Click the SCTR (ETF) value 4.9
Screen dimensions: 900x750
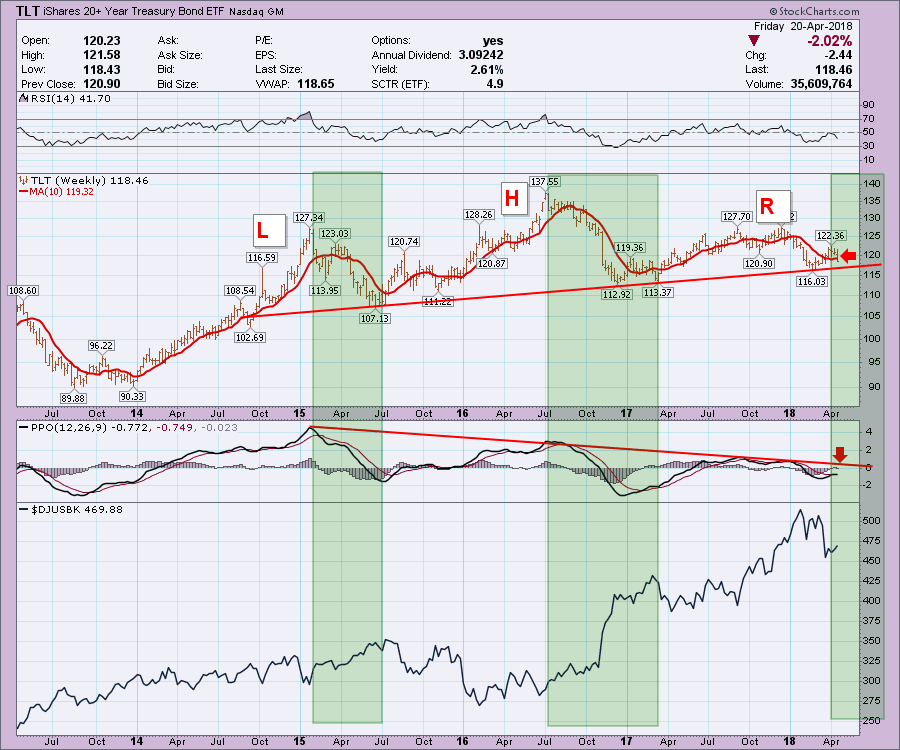495,84
